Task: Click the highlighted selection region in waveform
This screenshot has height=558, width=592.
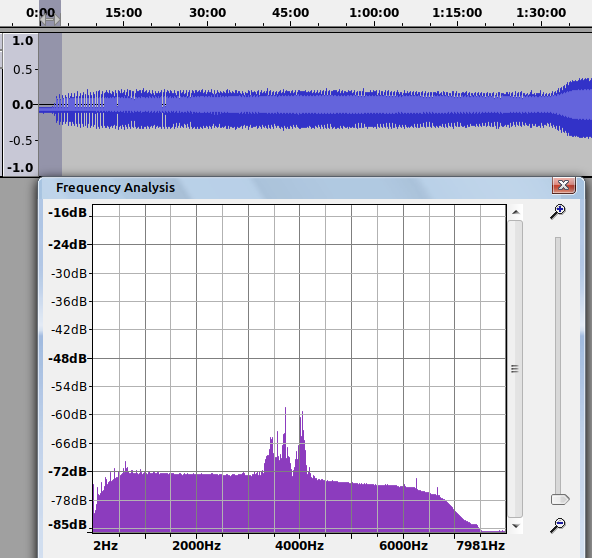Action: point(50,105)
